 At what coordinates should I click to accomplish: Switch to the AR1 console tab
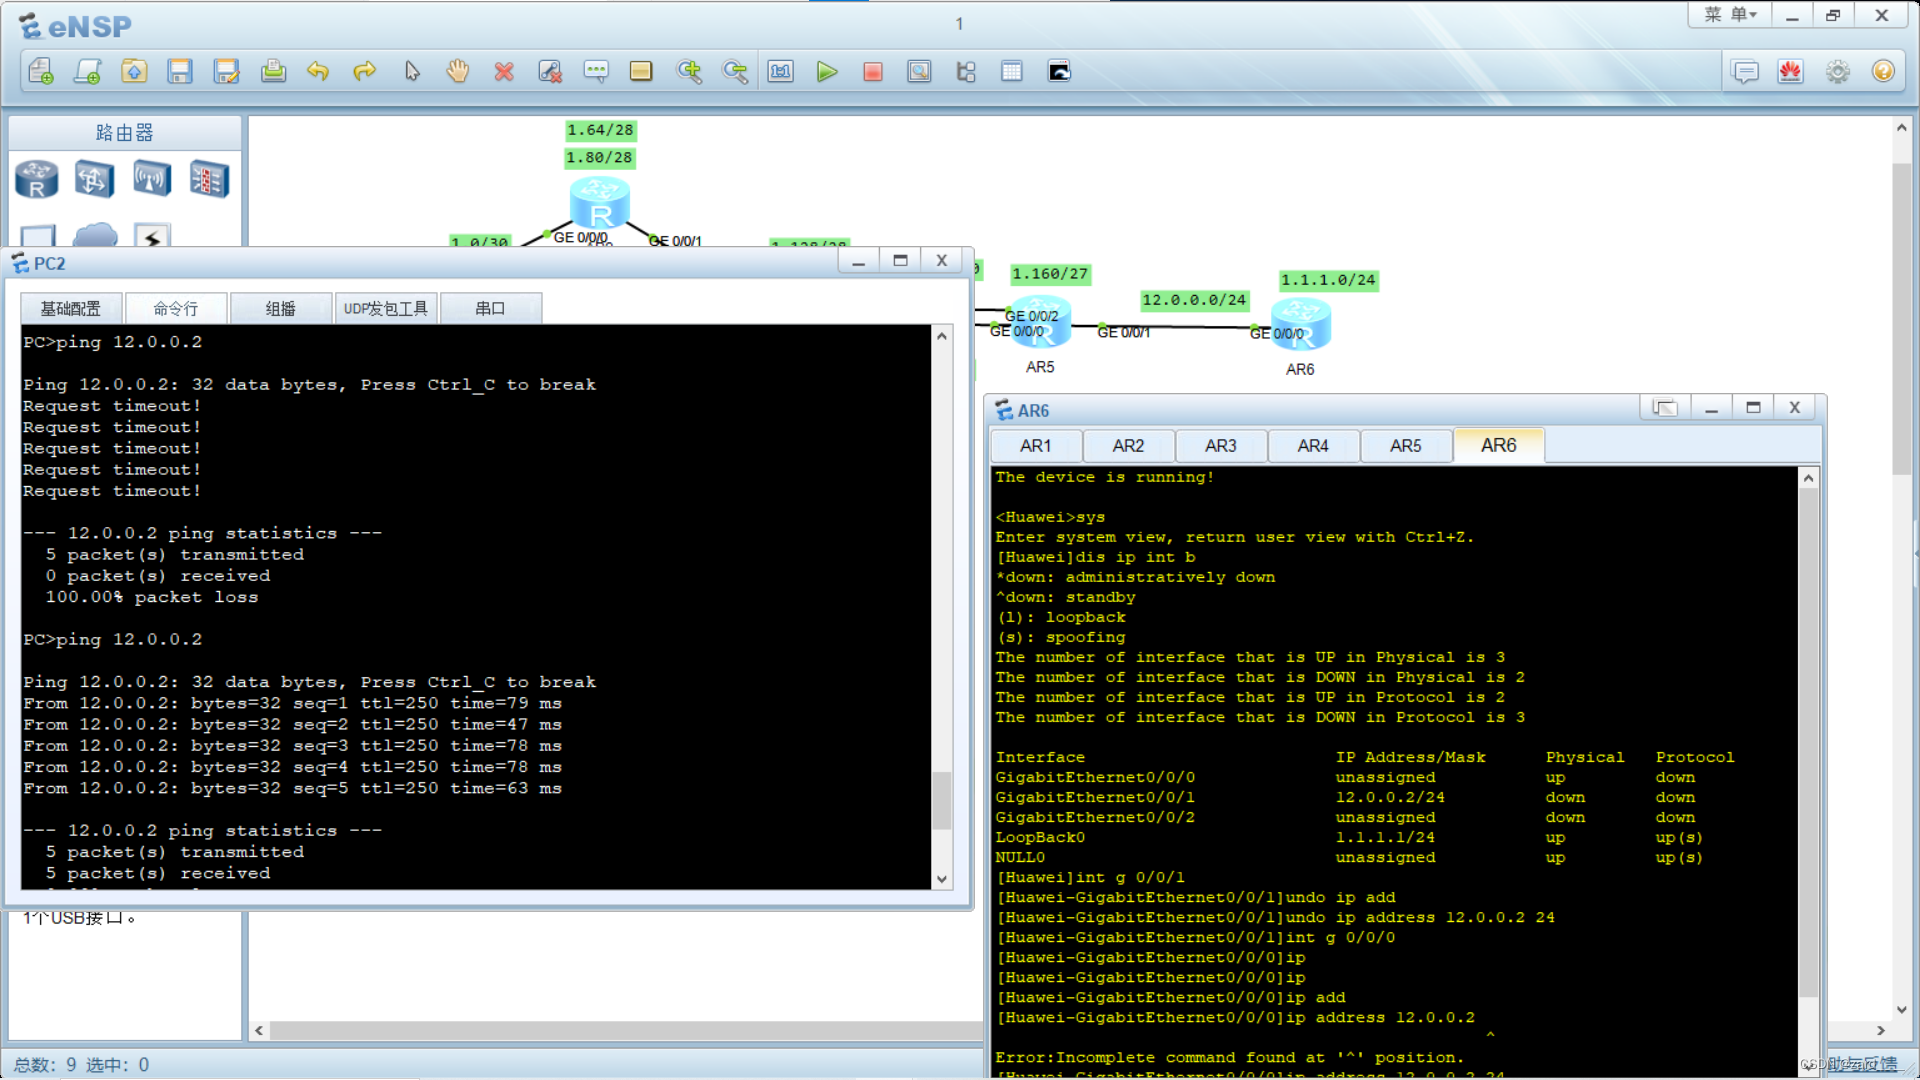(1036, 446)
